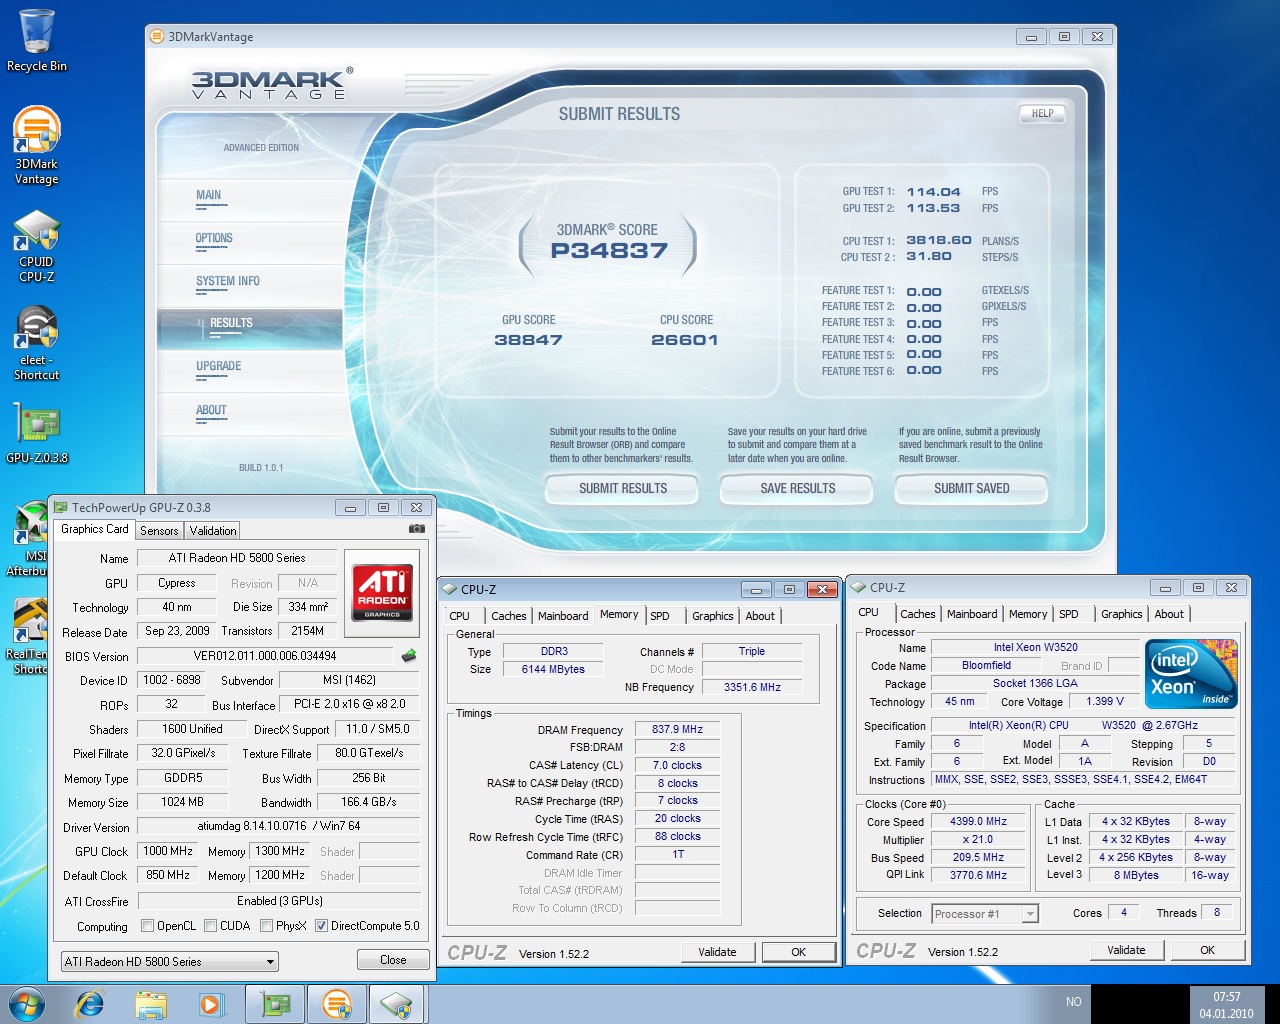Click the Driver Version field in GPU-Z
The image size is (1280, 1024).
pos(278,826)
